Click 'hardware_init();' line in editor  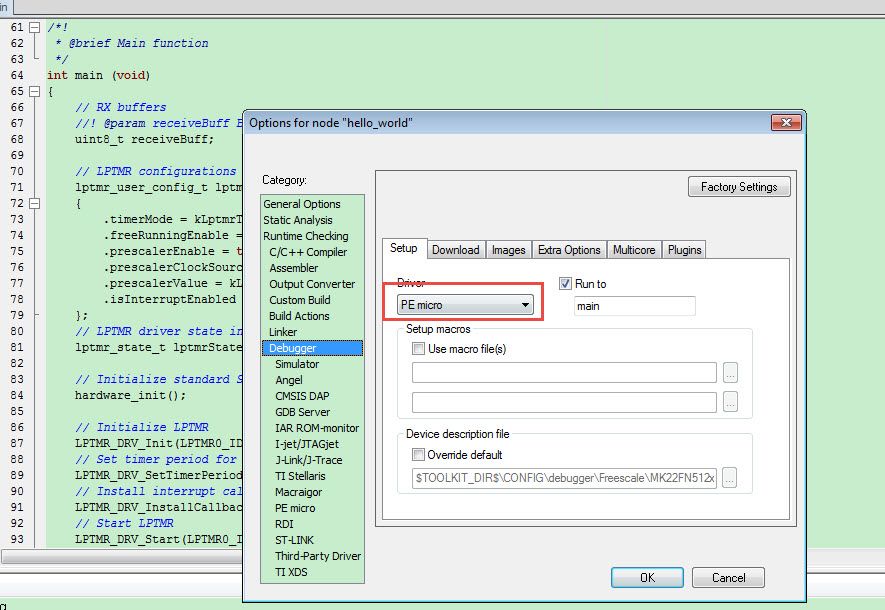click(x=130, y=395)
